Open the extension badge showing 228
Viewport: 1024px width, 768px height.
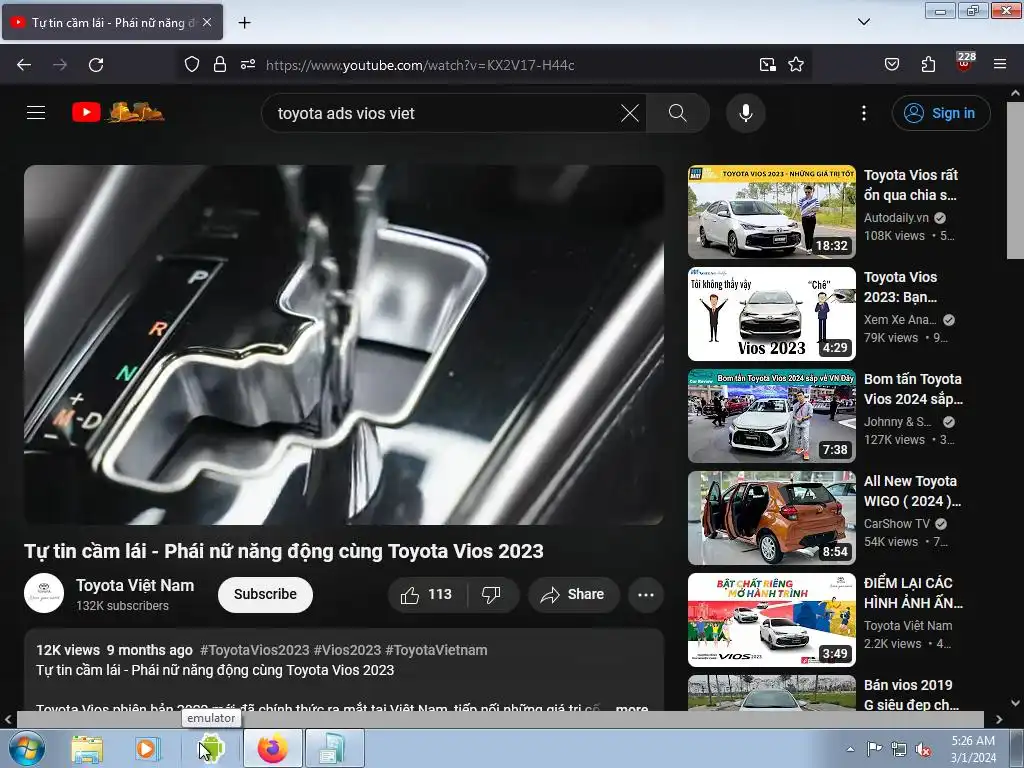(965, 61)
